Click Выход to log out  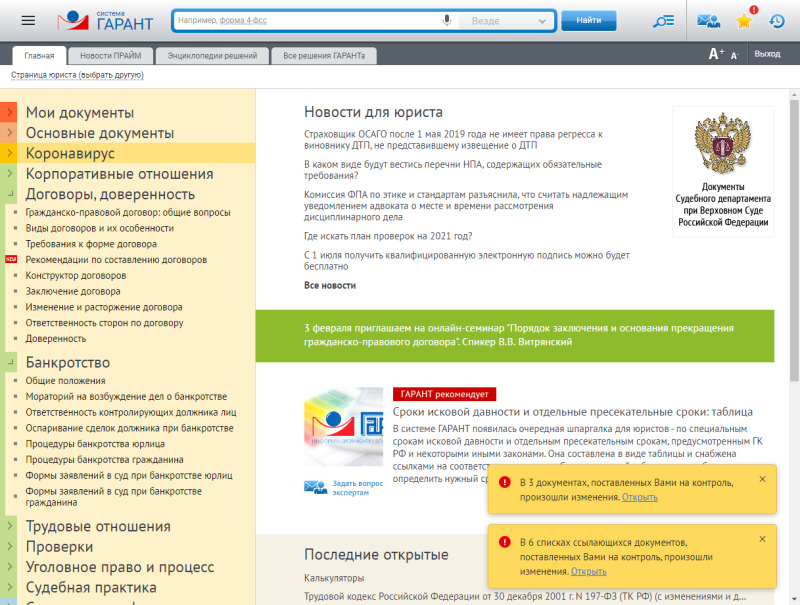tap(767, 54)
